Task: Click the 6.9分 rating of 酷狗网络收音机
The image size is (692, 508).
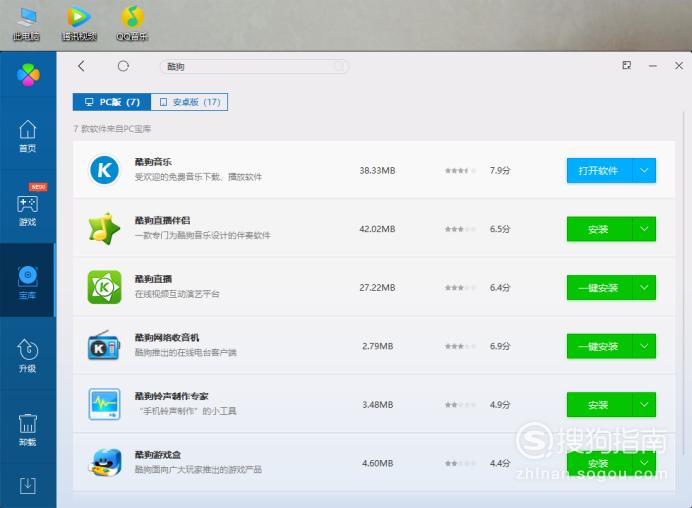Action: point(500,346)
